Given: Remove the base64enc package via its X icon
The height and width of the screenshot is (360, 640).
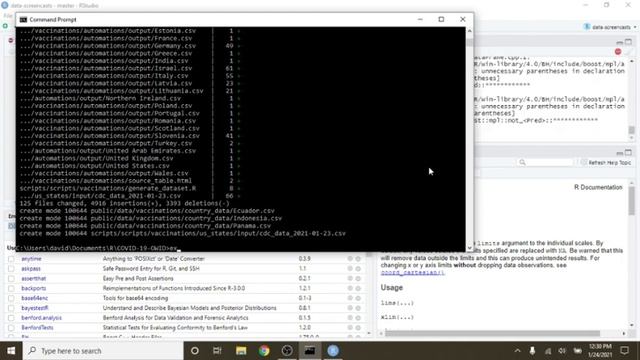Looking at the screenshot, I should pyautogui.click(x=358, y=298).
